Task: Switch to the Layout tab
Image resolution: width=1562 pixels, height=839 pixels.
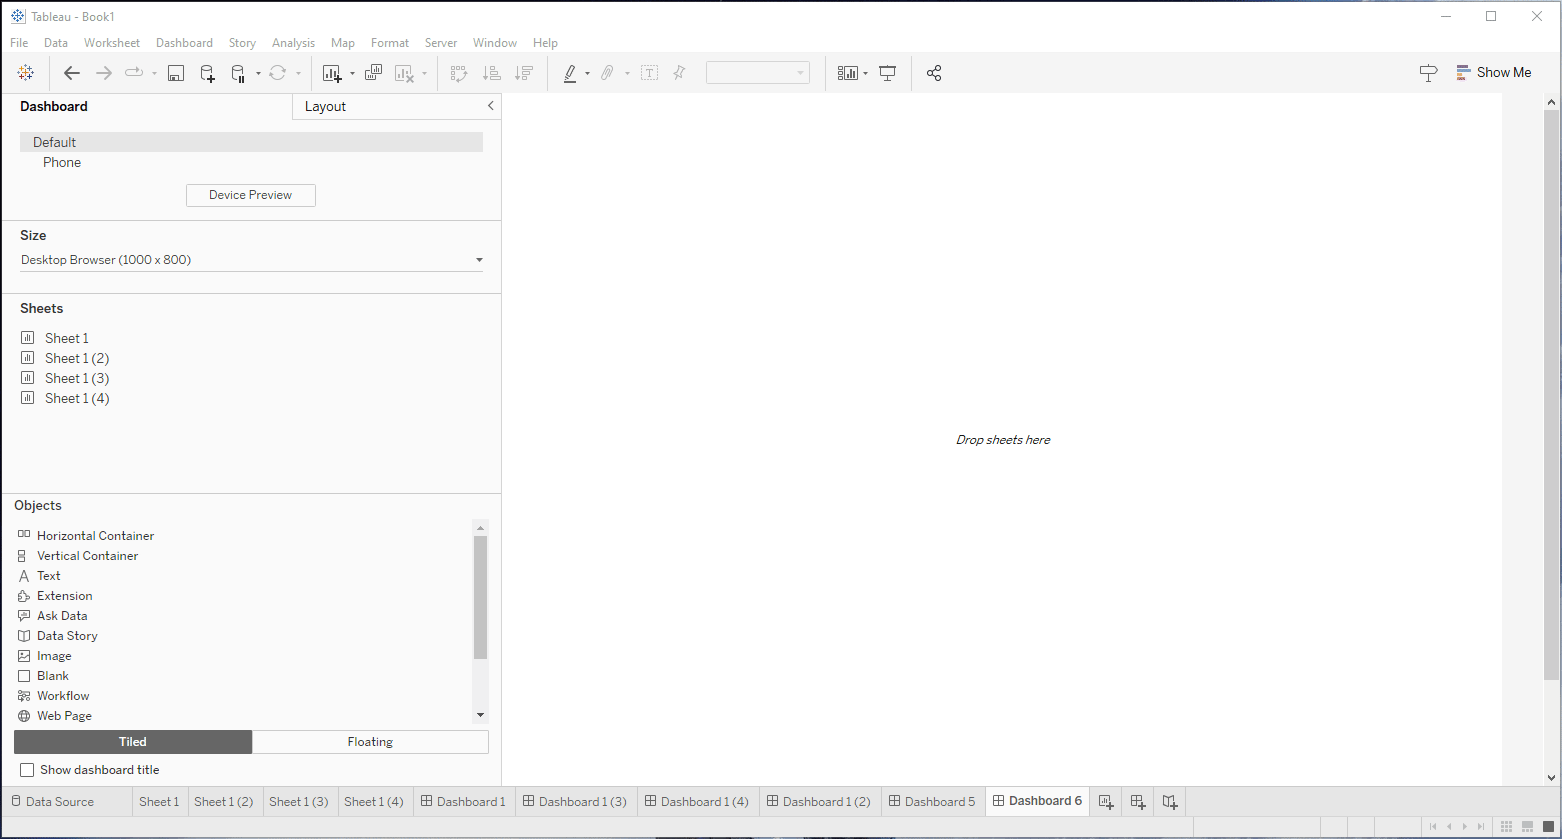Action: click(x=325, y=107)
